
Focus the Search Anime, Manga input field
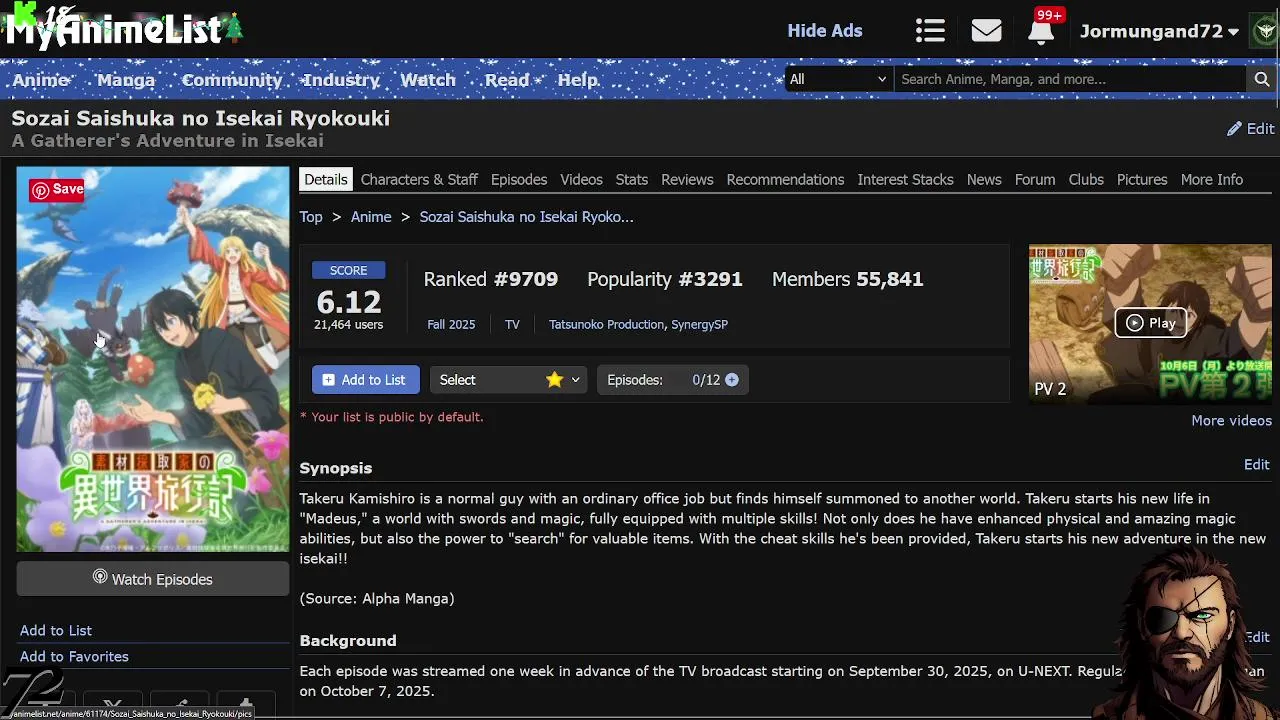(x=1072, y=79)
